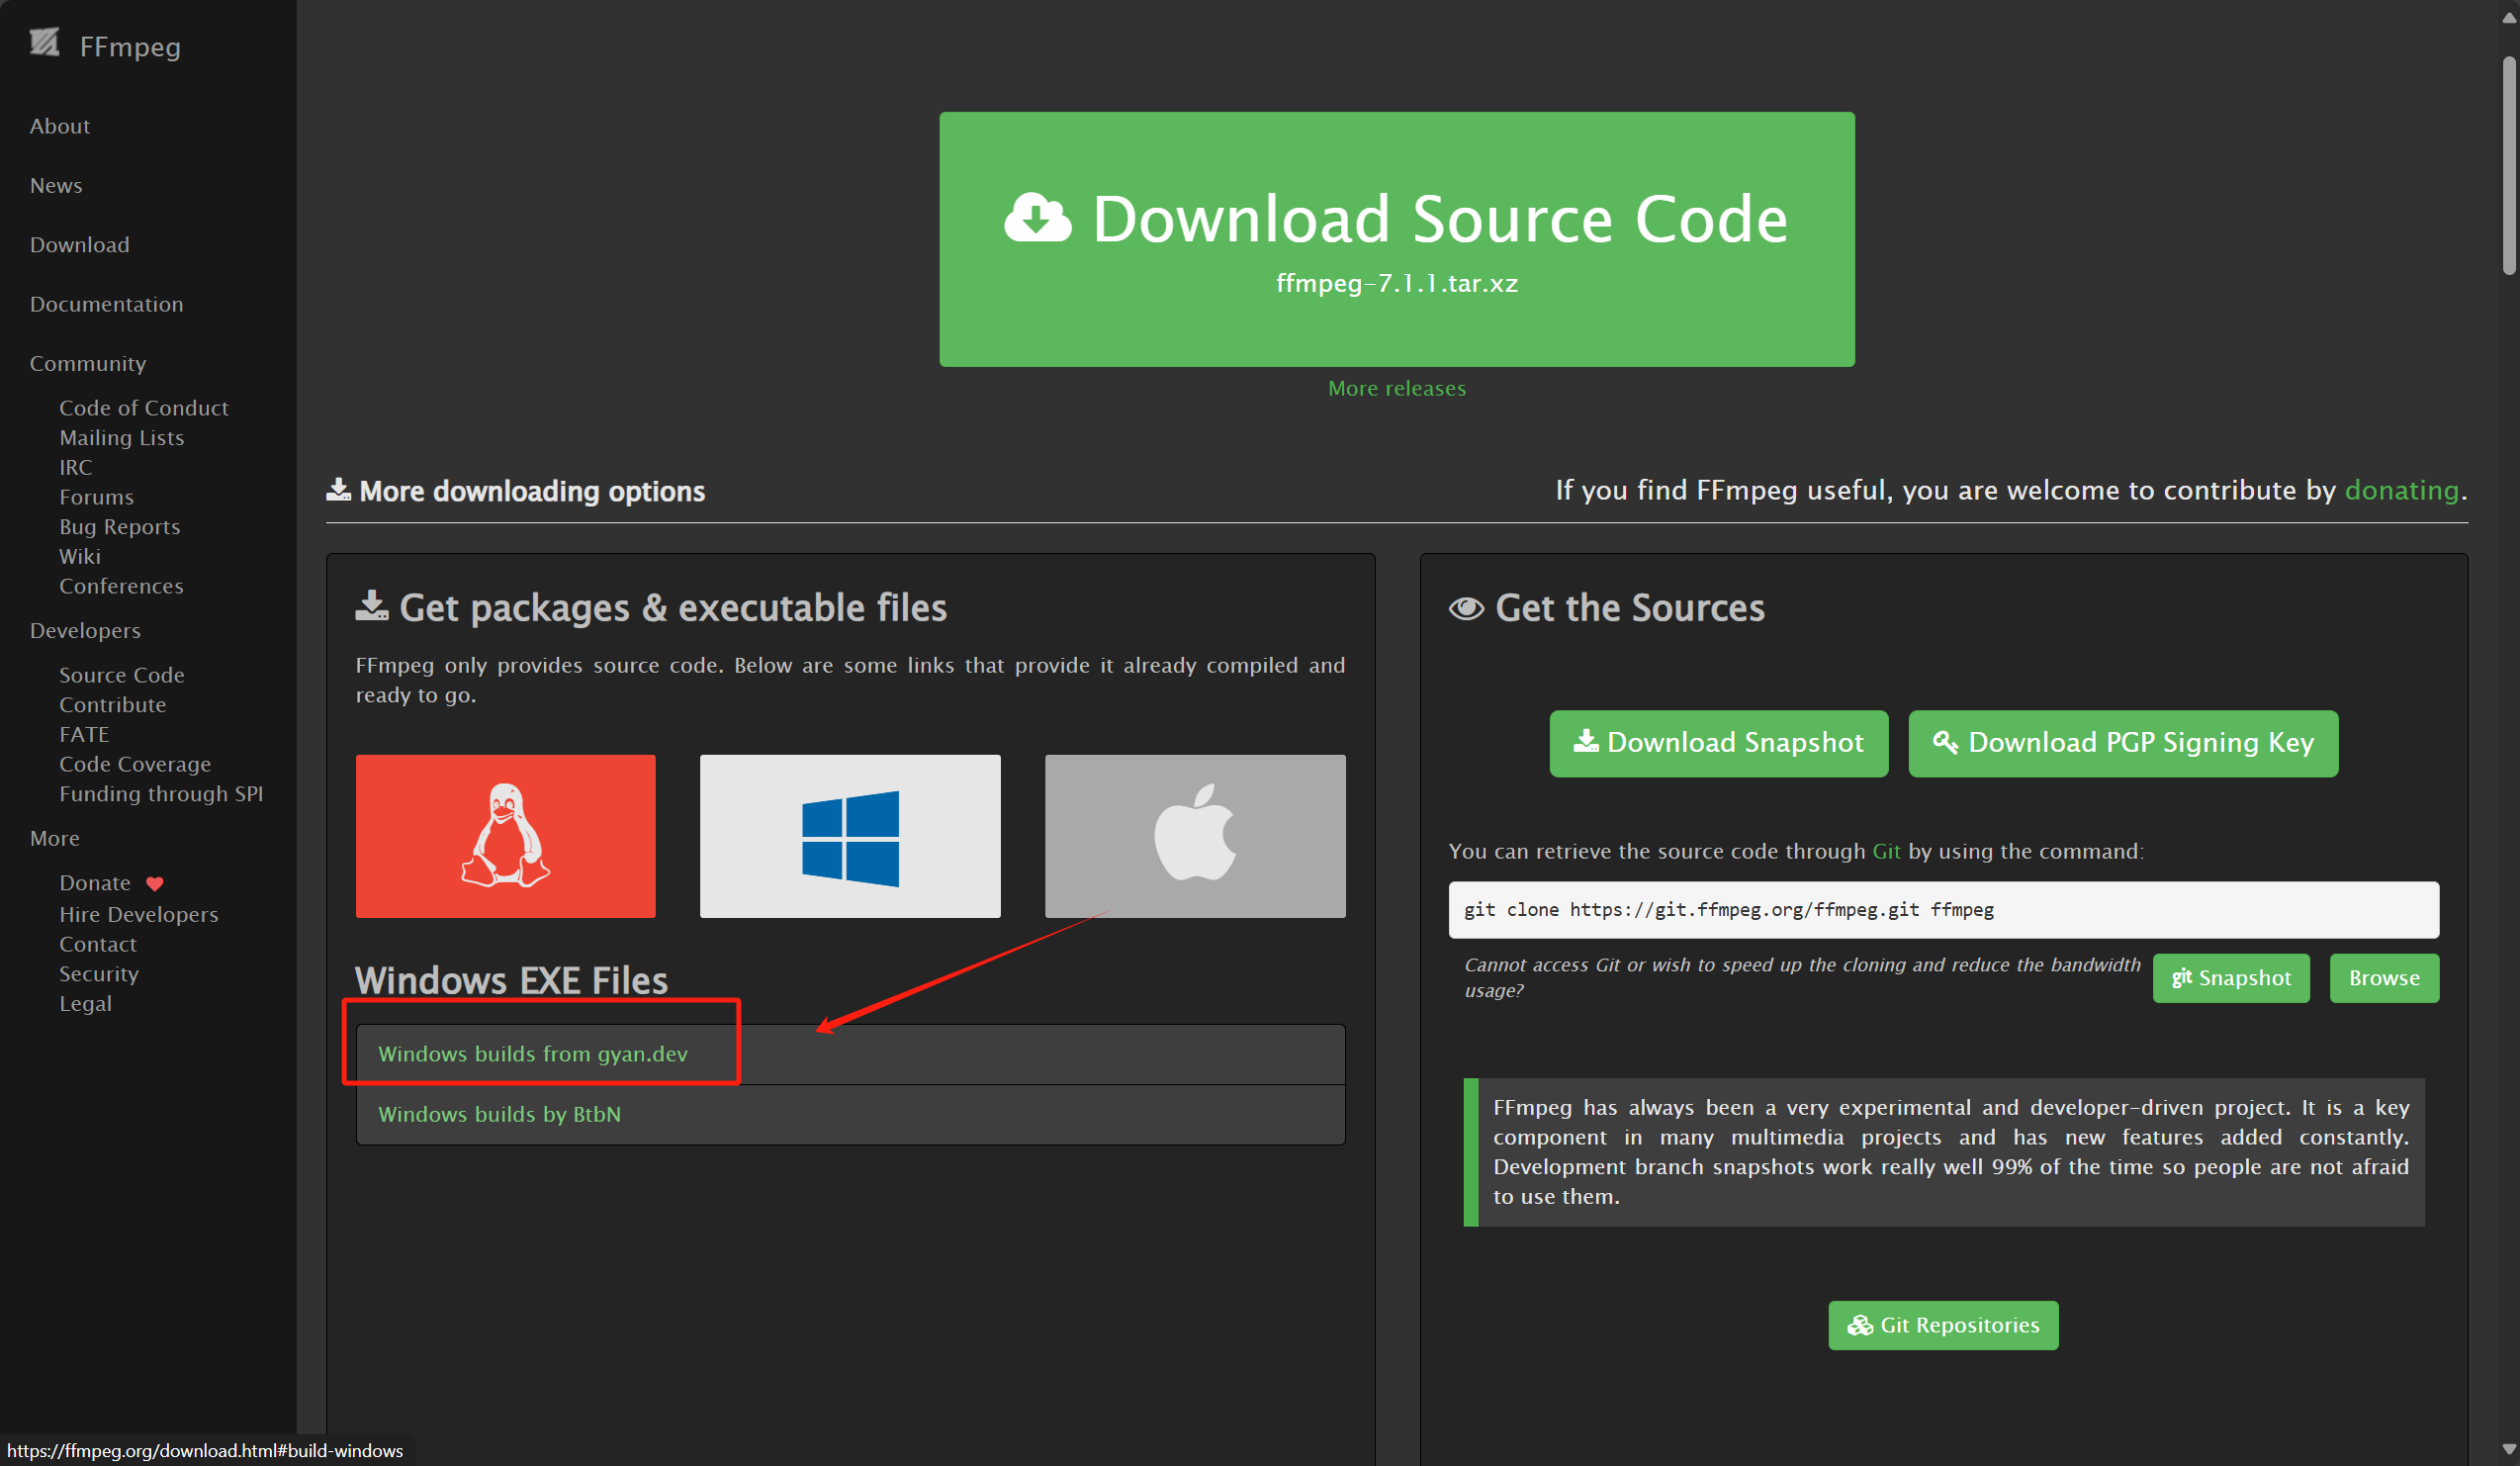
Task: Click the eye icon beside Get the Sources
Action: (1466, 608)
